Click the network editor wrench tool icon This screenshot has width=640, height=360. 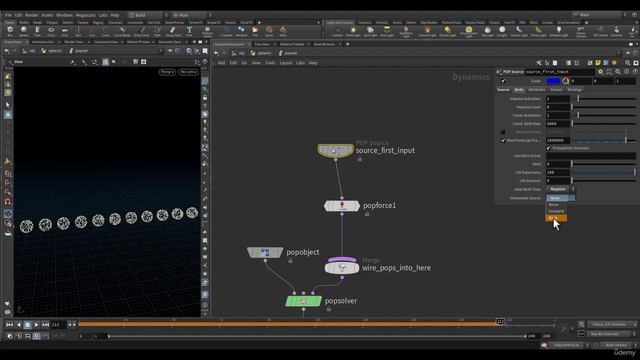click(x=539, y=63)
